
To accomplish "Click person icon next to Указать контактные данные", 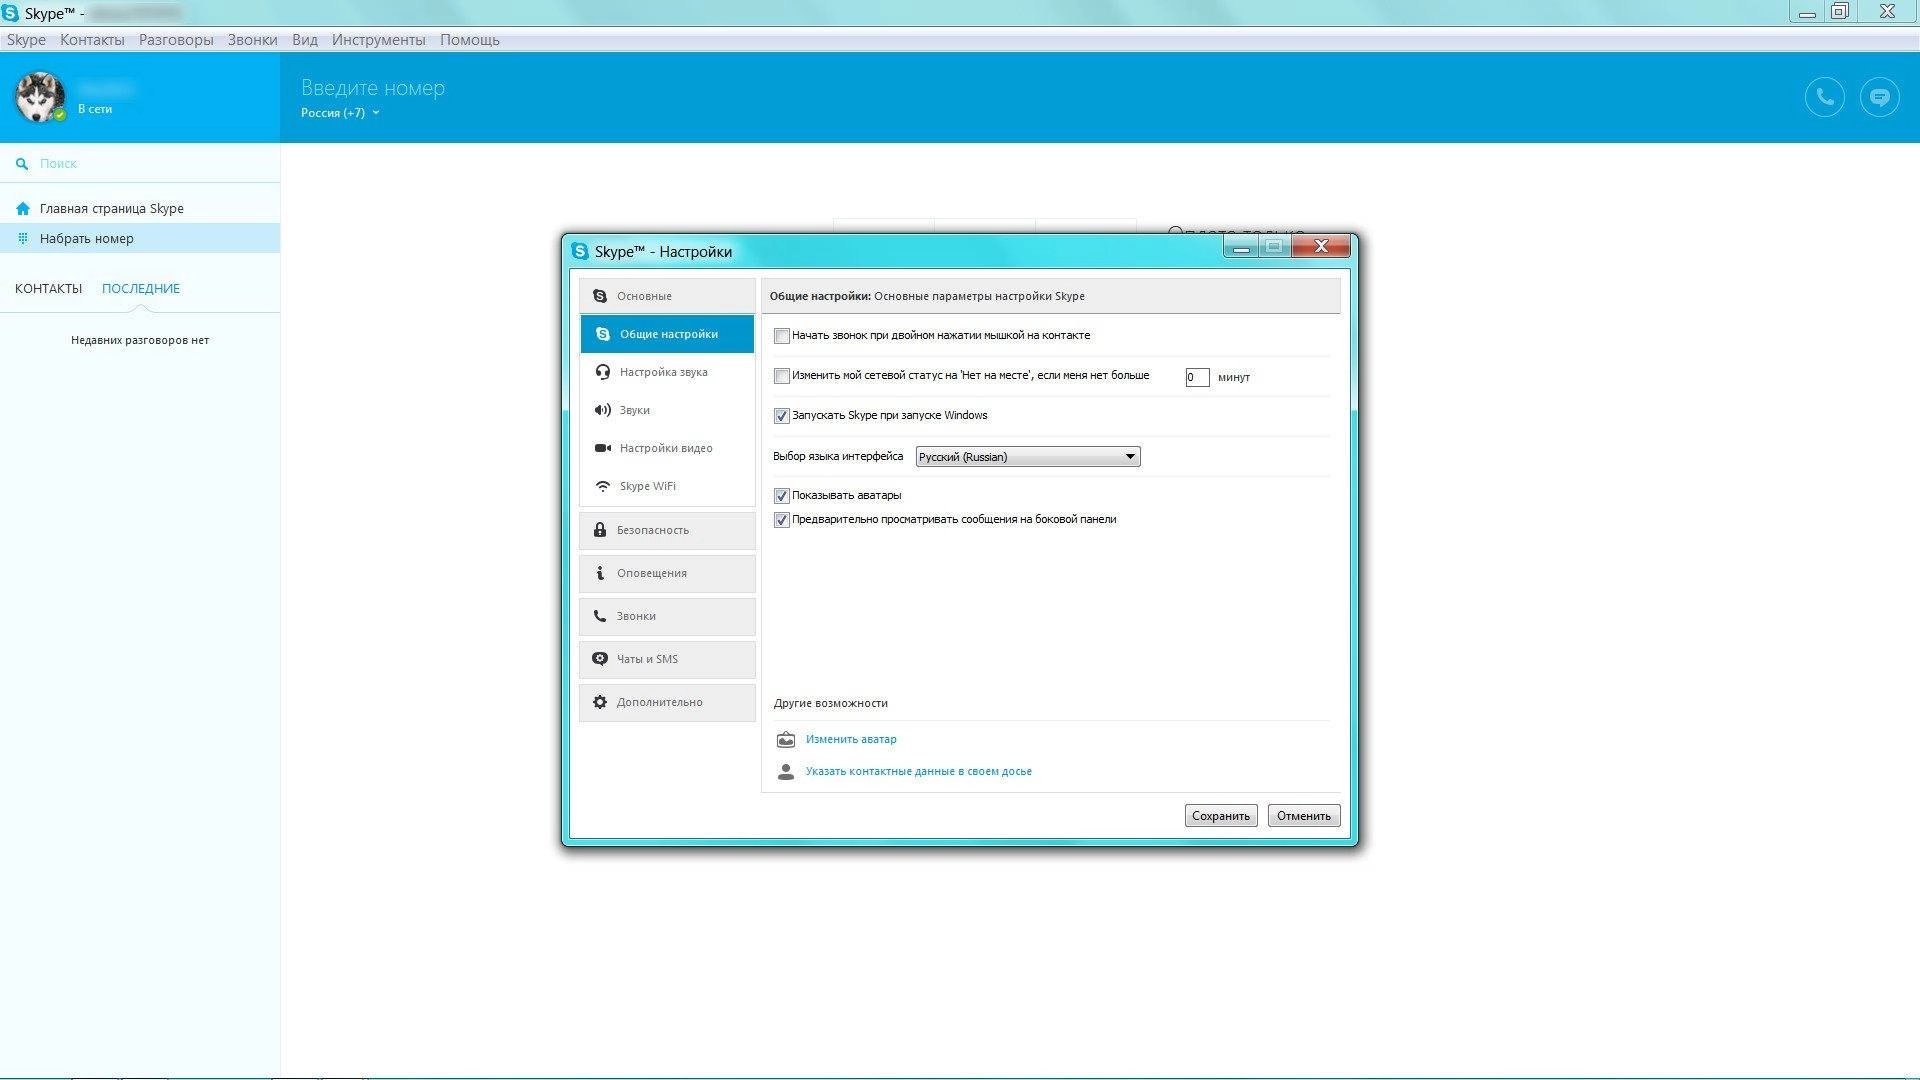I will pos(786,772).
